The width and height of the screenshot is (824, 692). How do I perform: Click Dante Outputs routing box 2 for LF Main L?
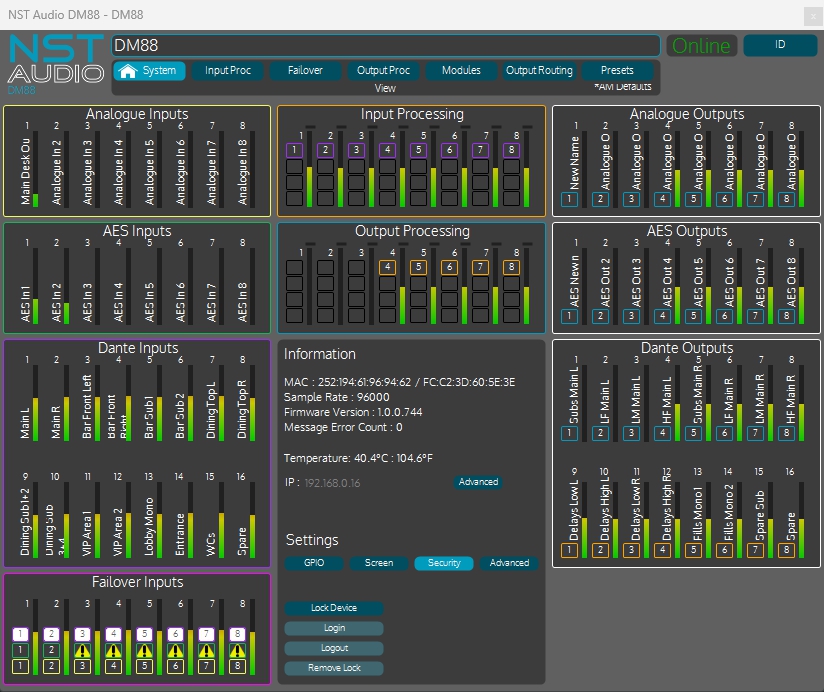[x=601, y=433]
